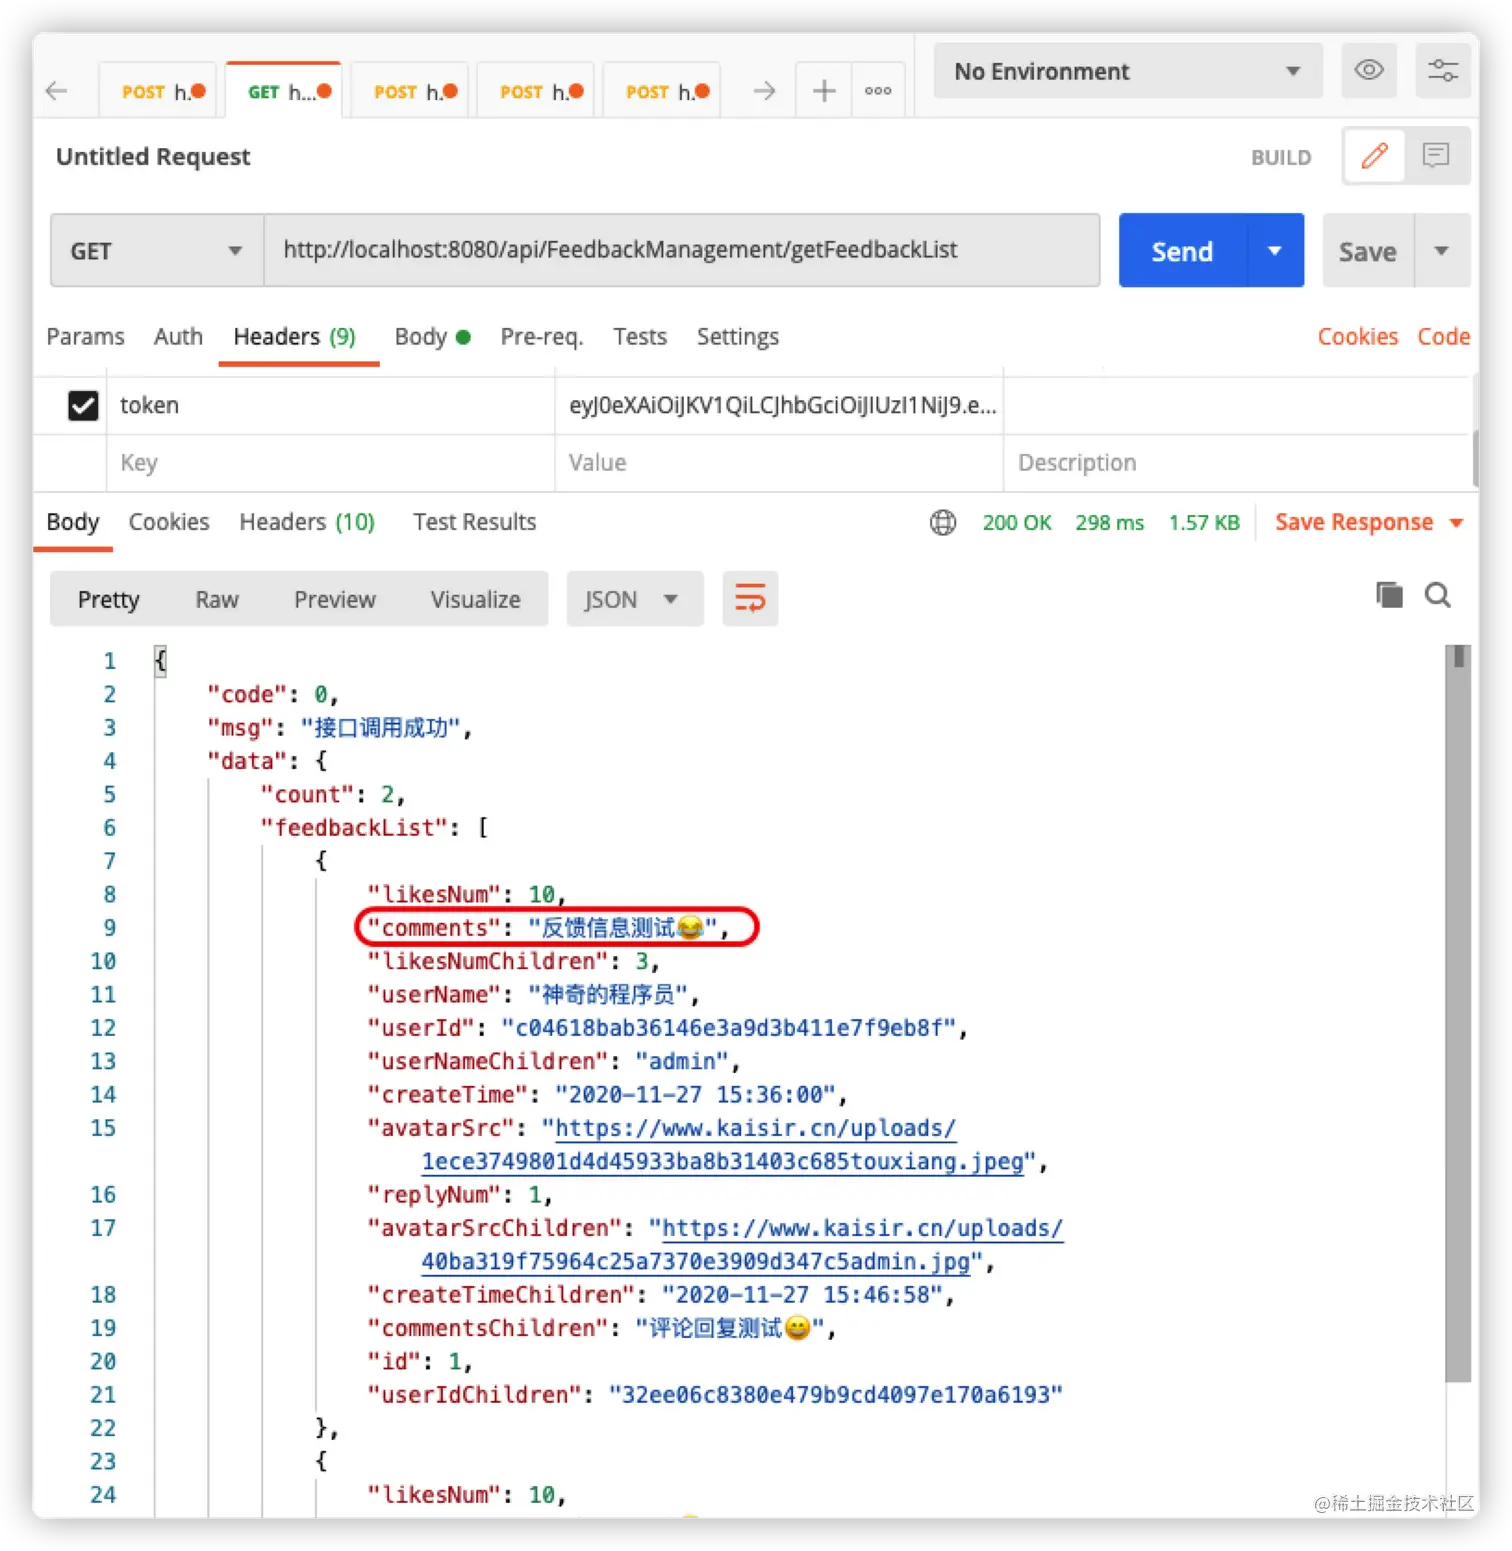Image resolution: width=1512 pixels, height=1551 pixels.
Task: Click the "userName" line in the response
Action: tap(533, 994)
